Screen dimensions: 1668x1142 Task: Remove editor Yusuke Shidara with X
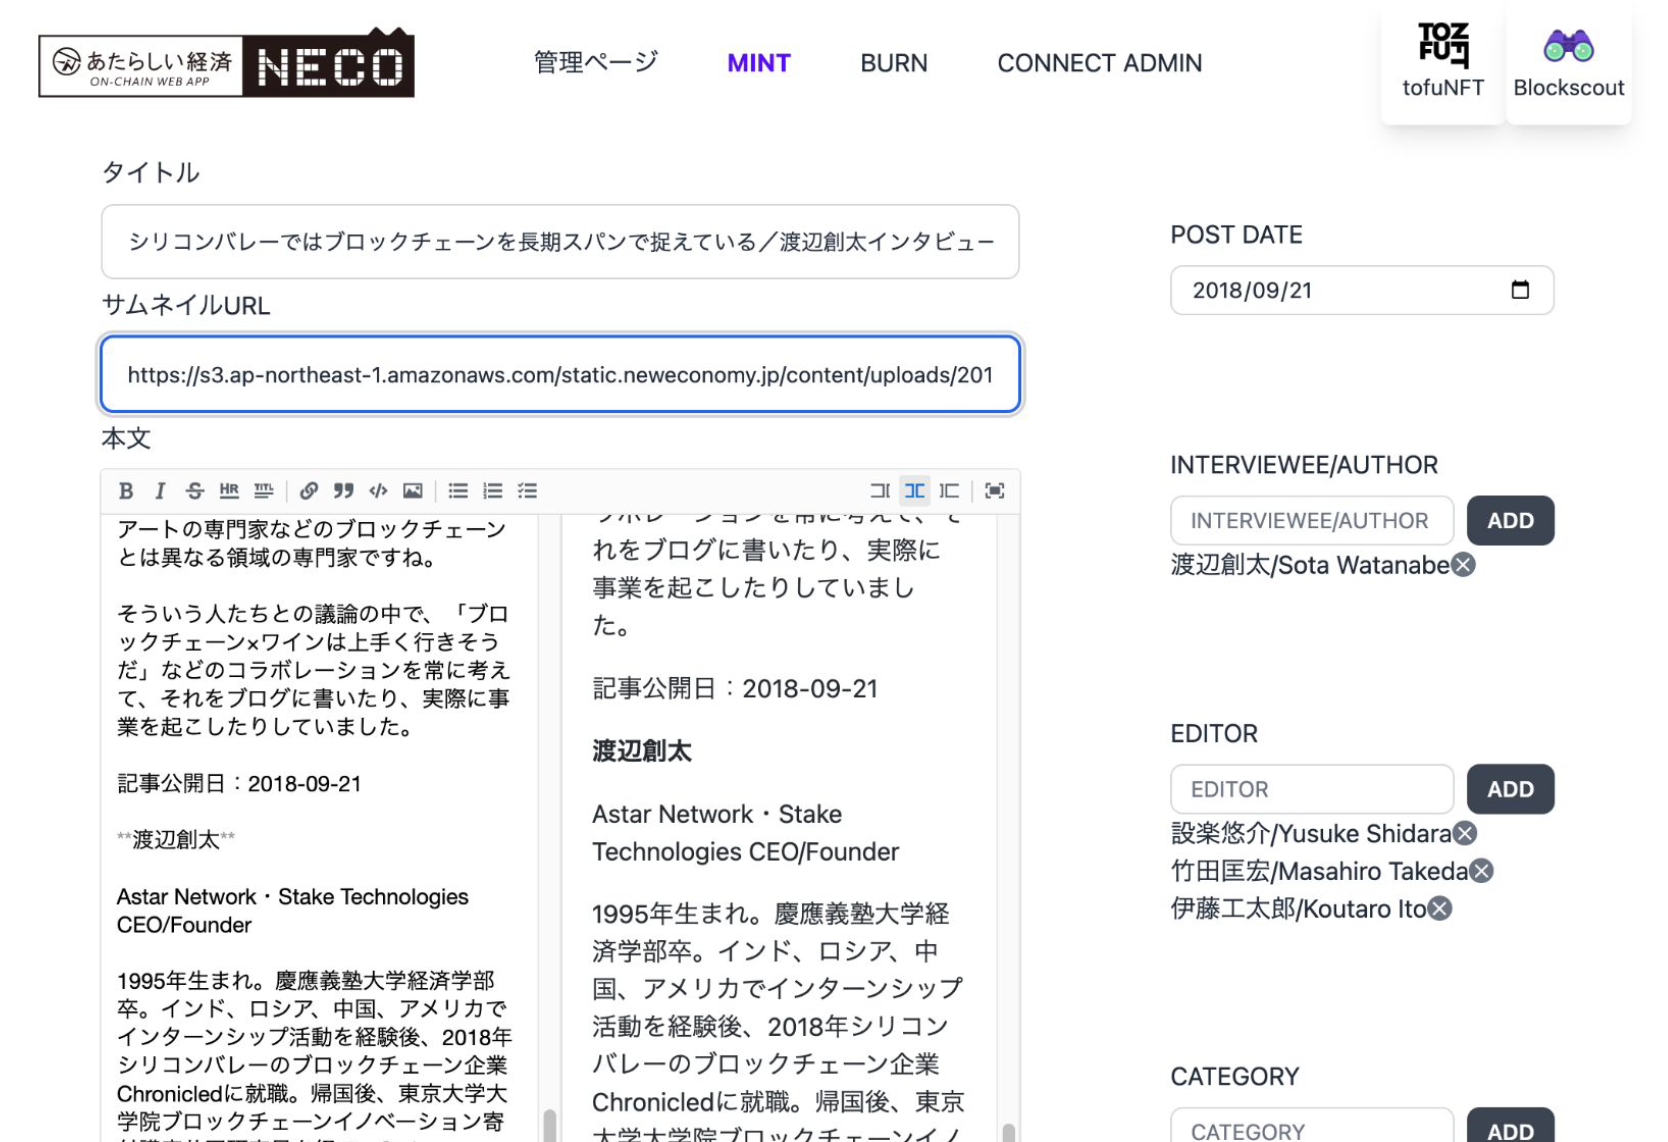pyautogui.click(x=1464, y=833)
